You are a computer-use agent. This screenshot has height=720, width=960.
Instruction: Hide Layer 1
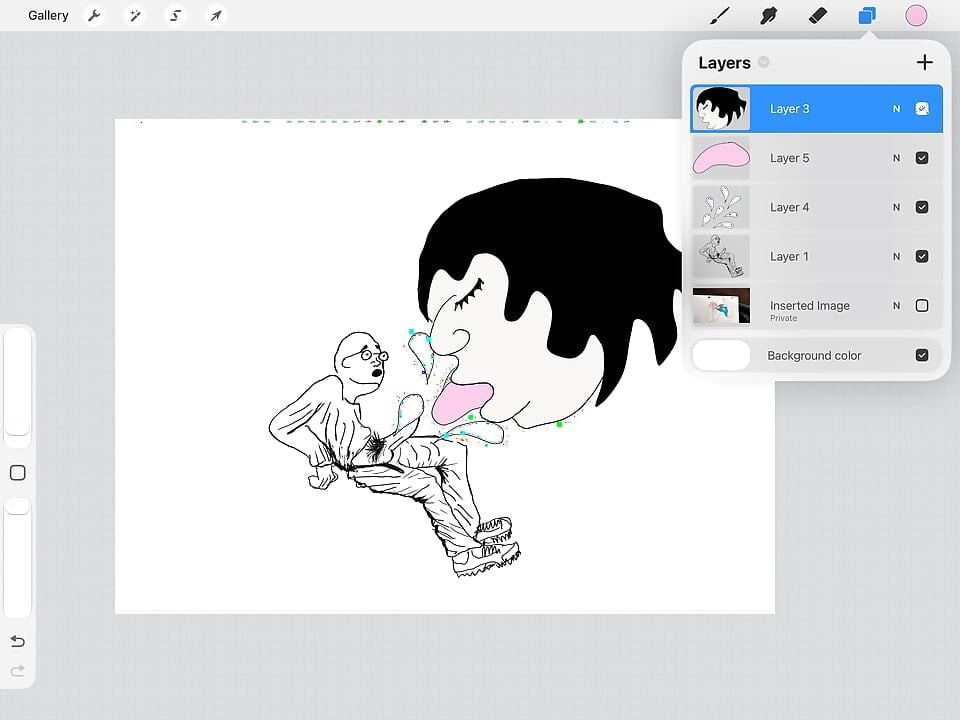tap(922, 257)
